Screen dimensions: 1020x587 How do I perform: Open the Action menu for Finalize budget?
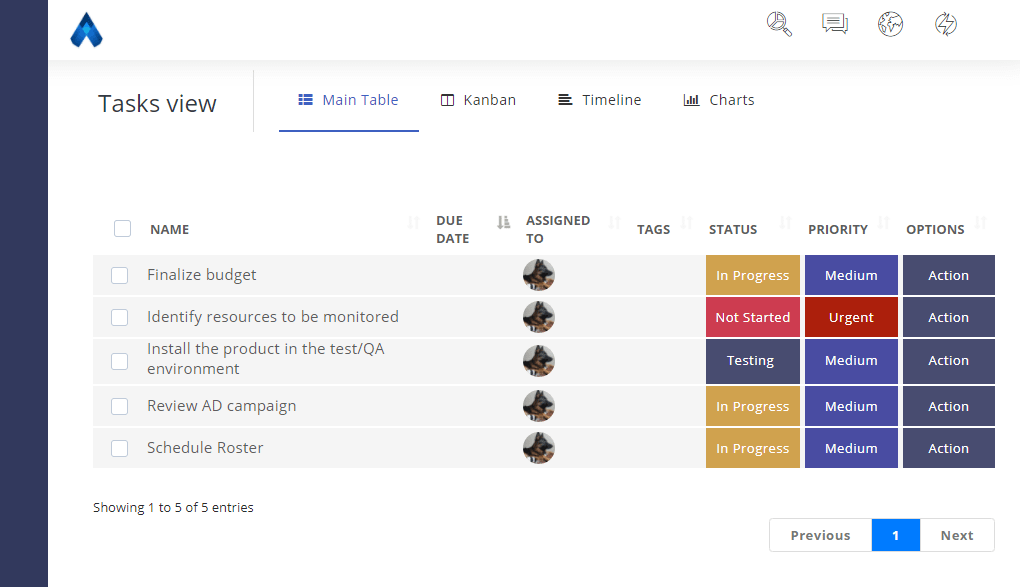(948, 275)
